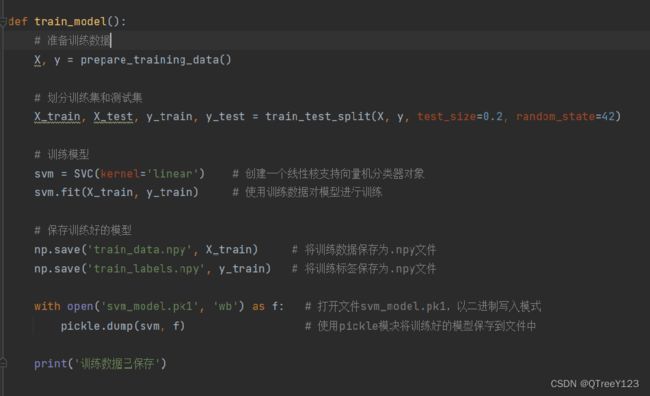Click the 'train_data.npy' string

click(x=140, y=250)
